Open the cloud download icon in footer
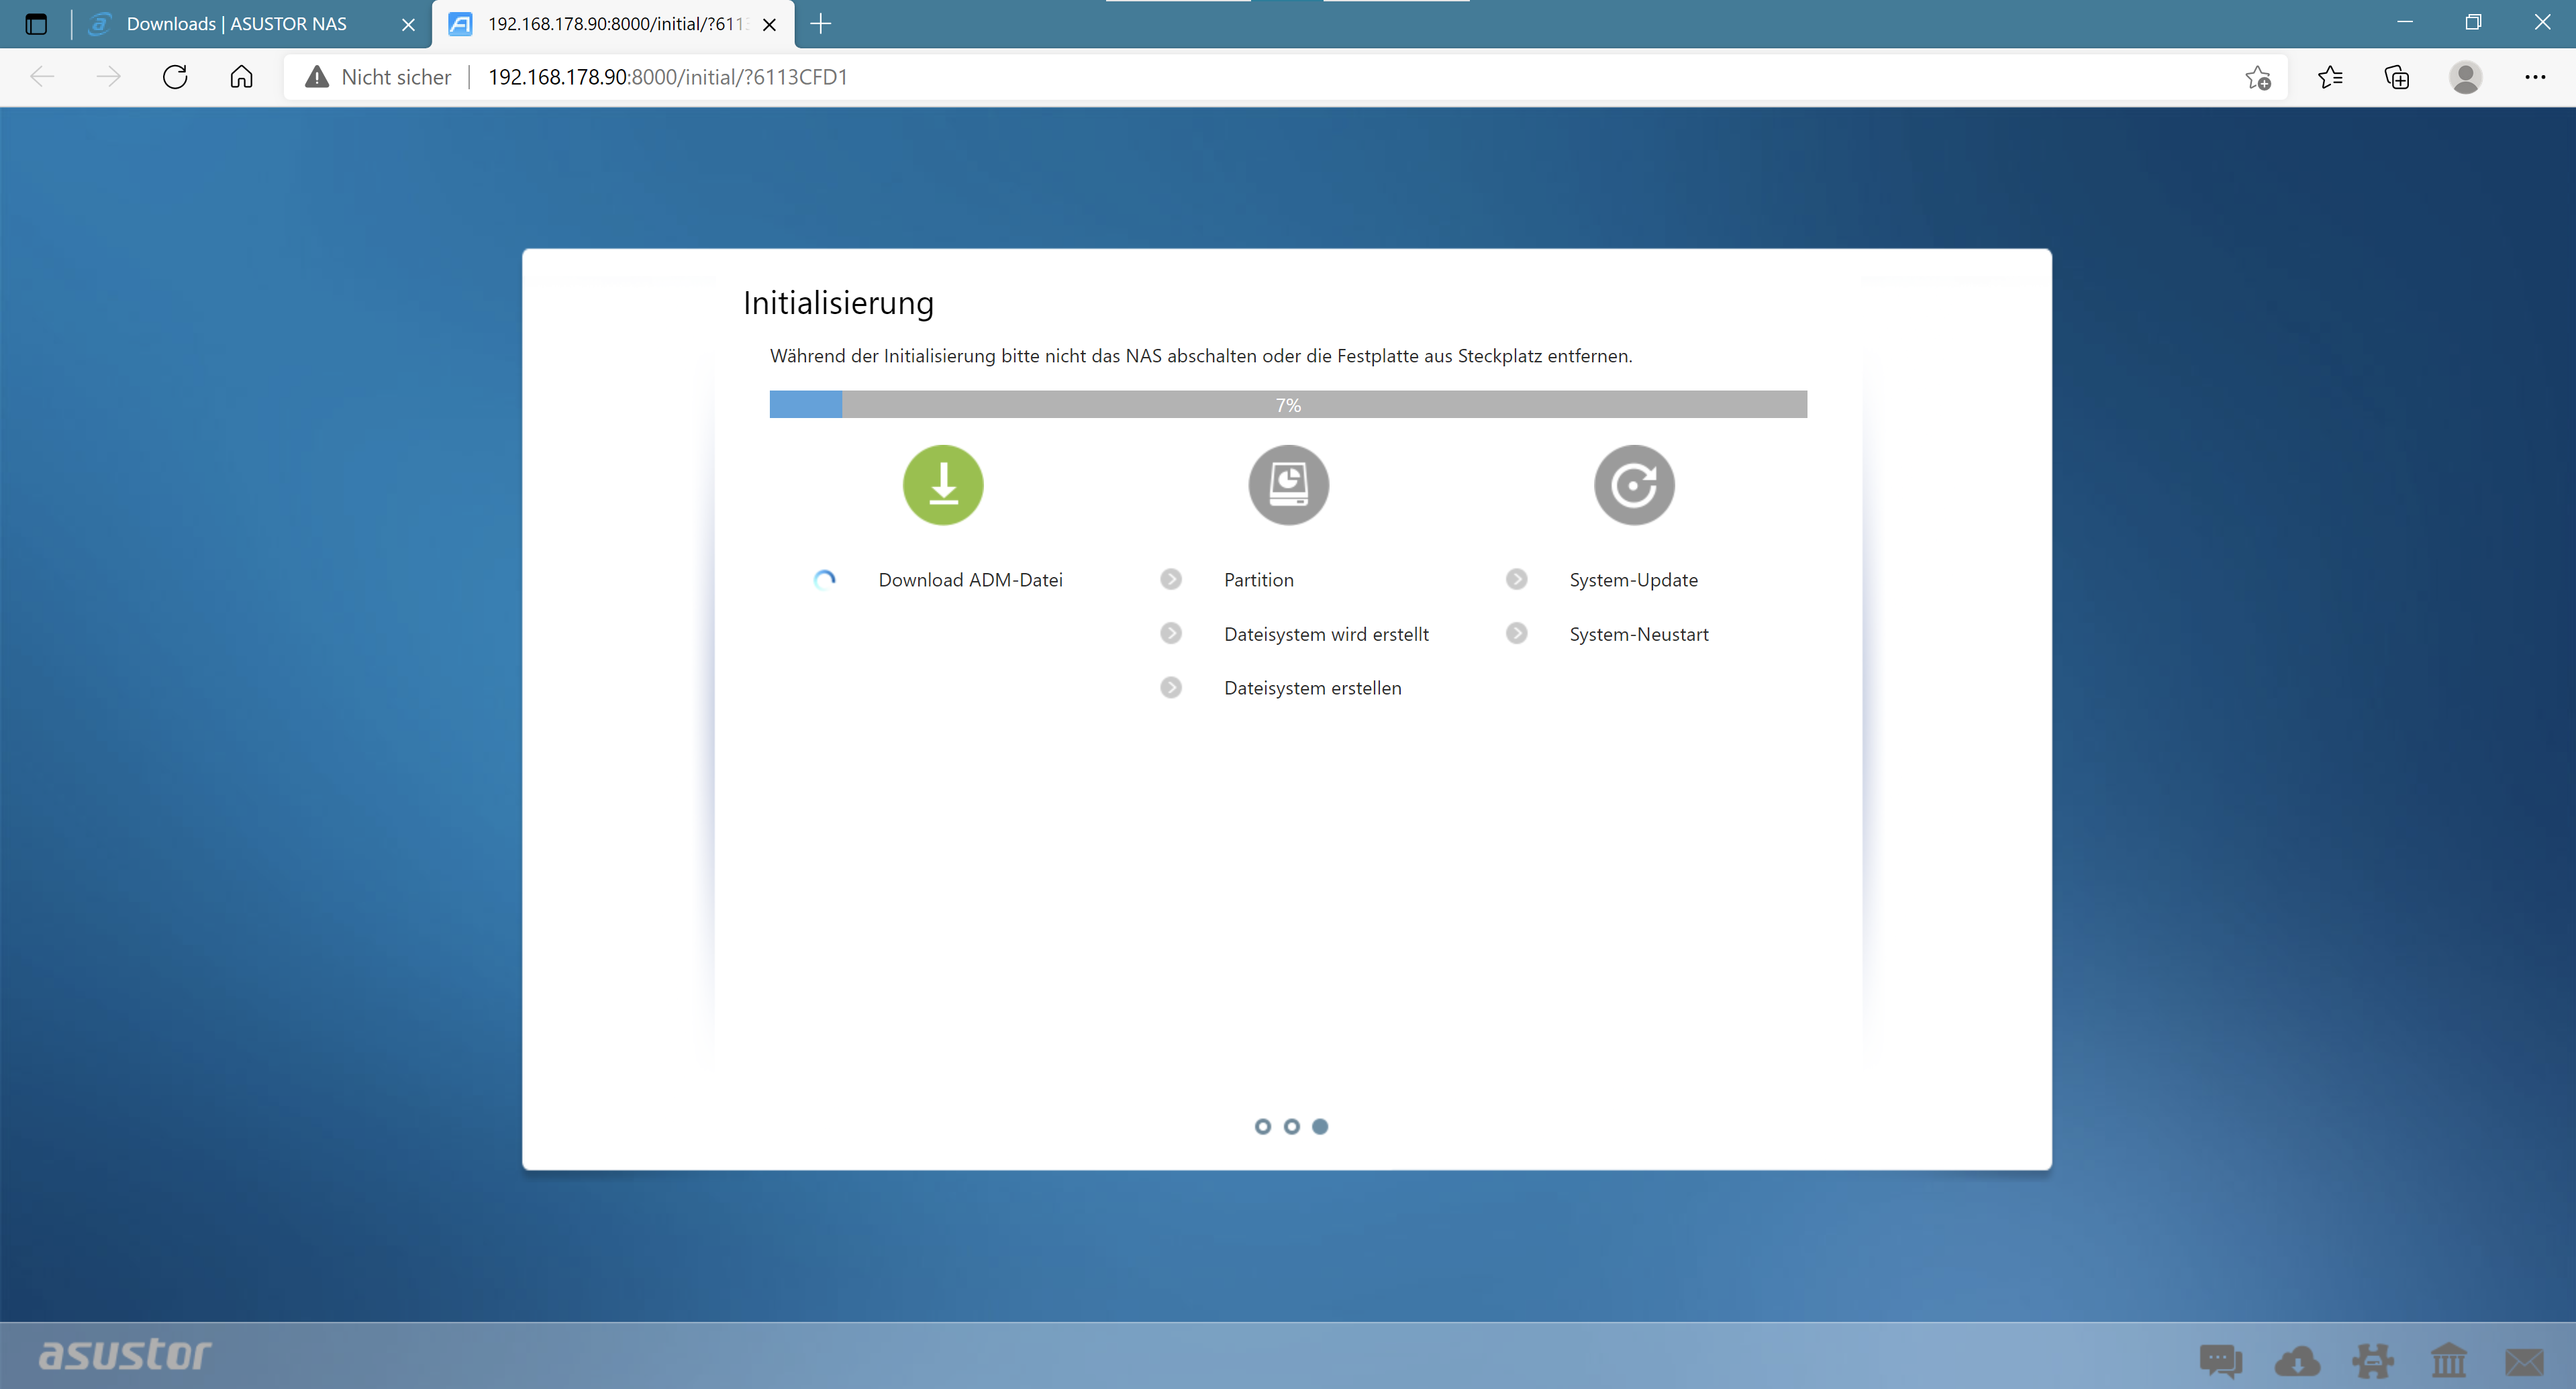Screen dimensions: 2576x1389 point(2297,1360)
